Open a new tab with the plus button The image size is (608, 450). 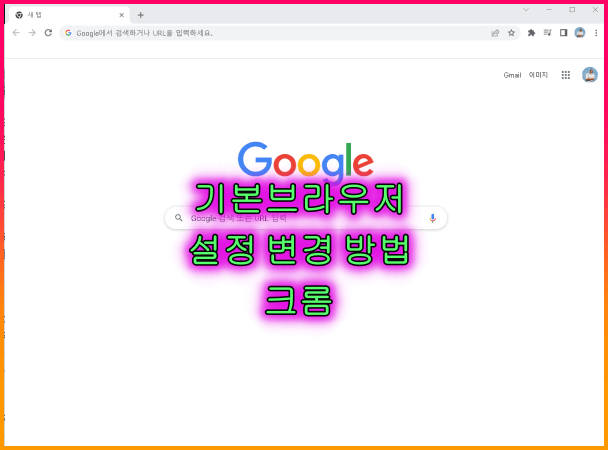141,15
